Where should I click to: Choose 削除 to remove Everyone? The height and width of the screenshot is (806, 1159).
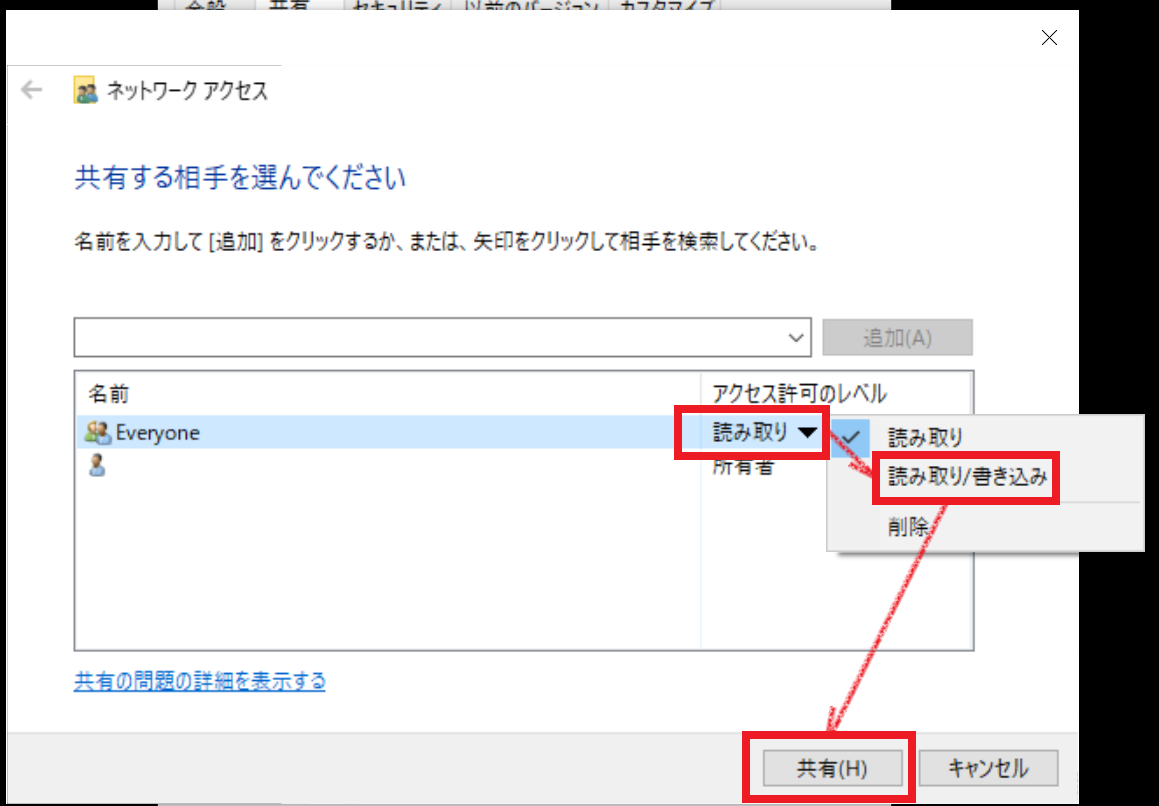pos(908,526)
